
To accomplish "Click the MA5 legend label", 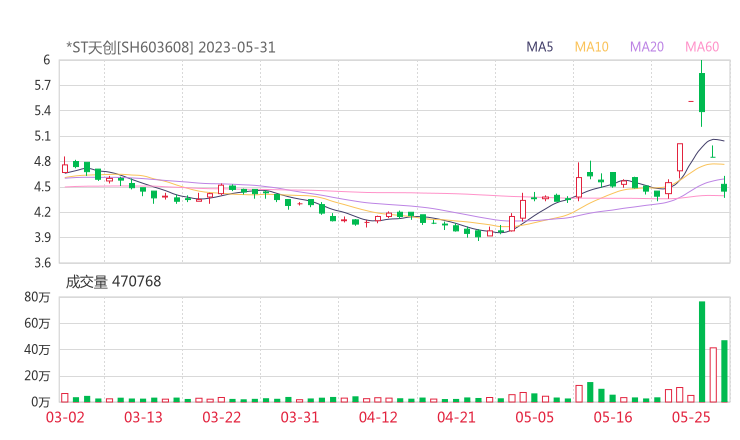I will pos(539,47).
